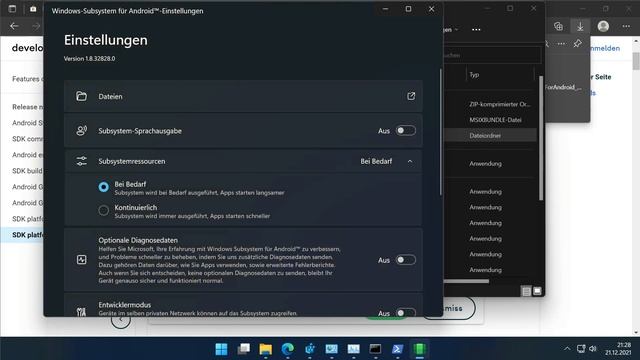Open Dateien external link icon

click(411, 96)
